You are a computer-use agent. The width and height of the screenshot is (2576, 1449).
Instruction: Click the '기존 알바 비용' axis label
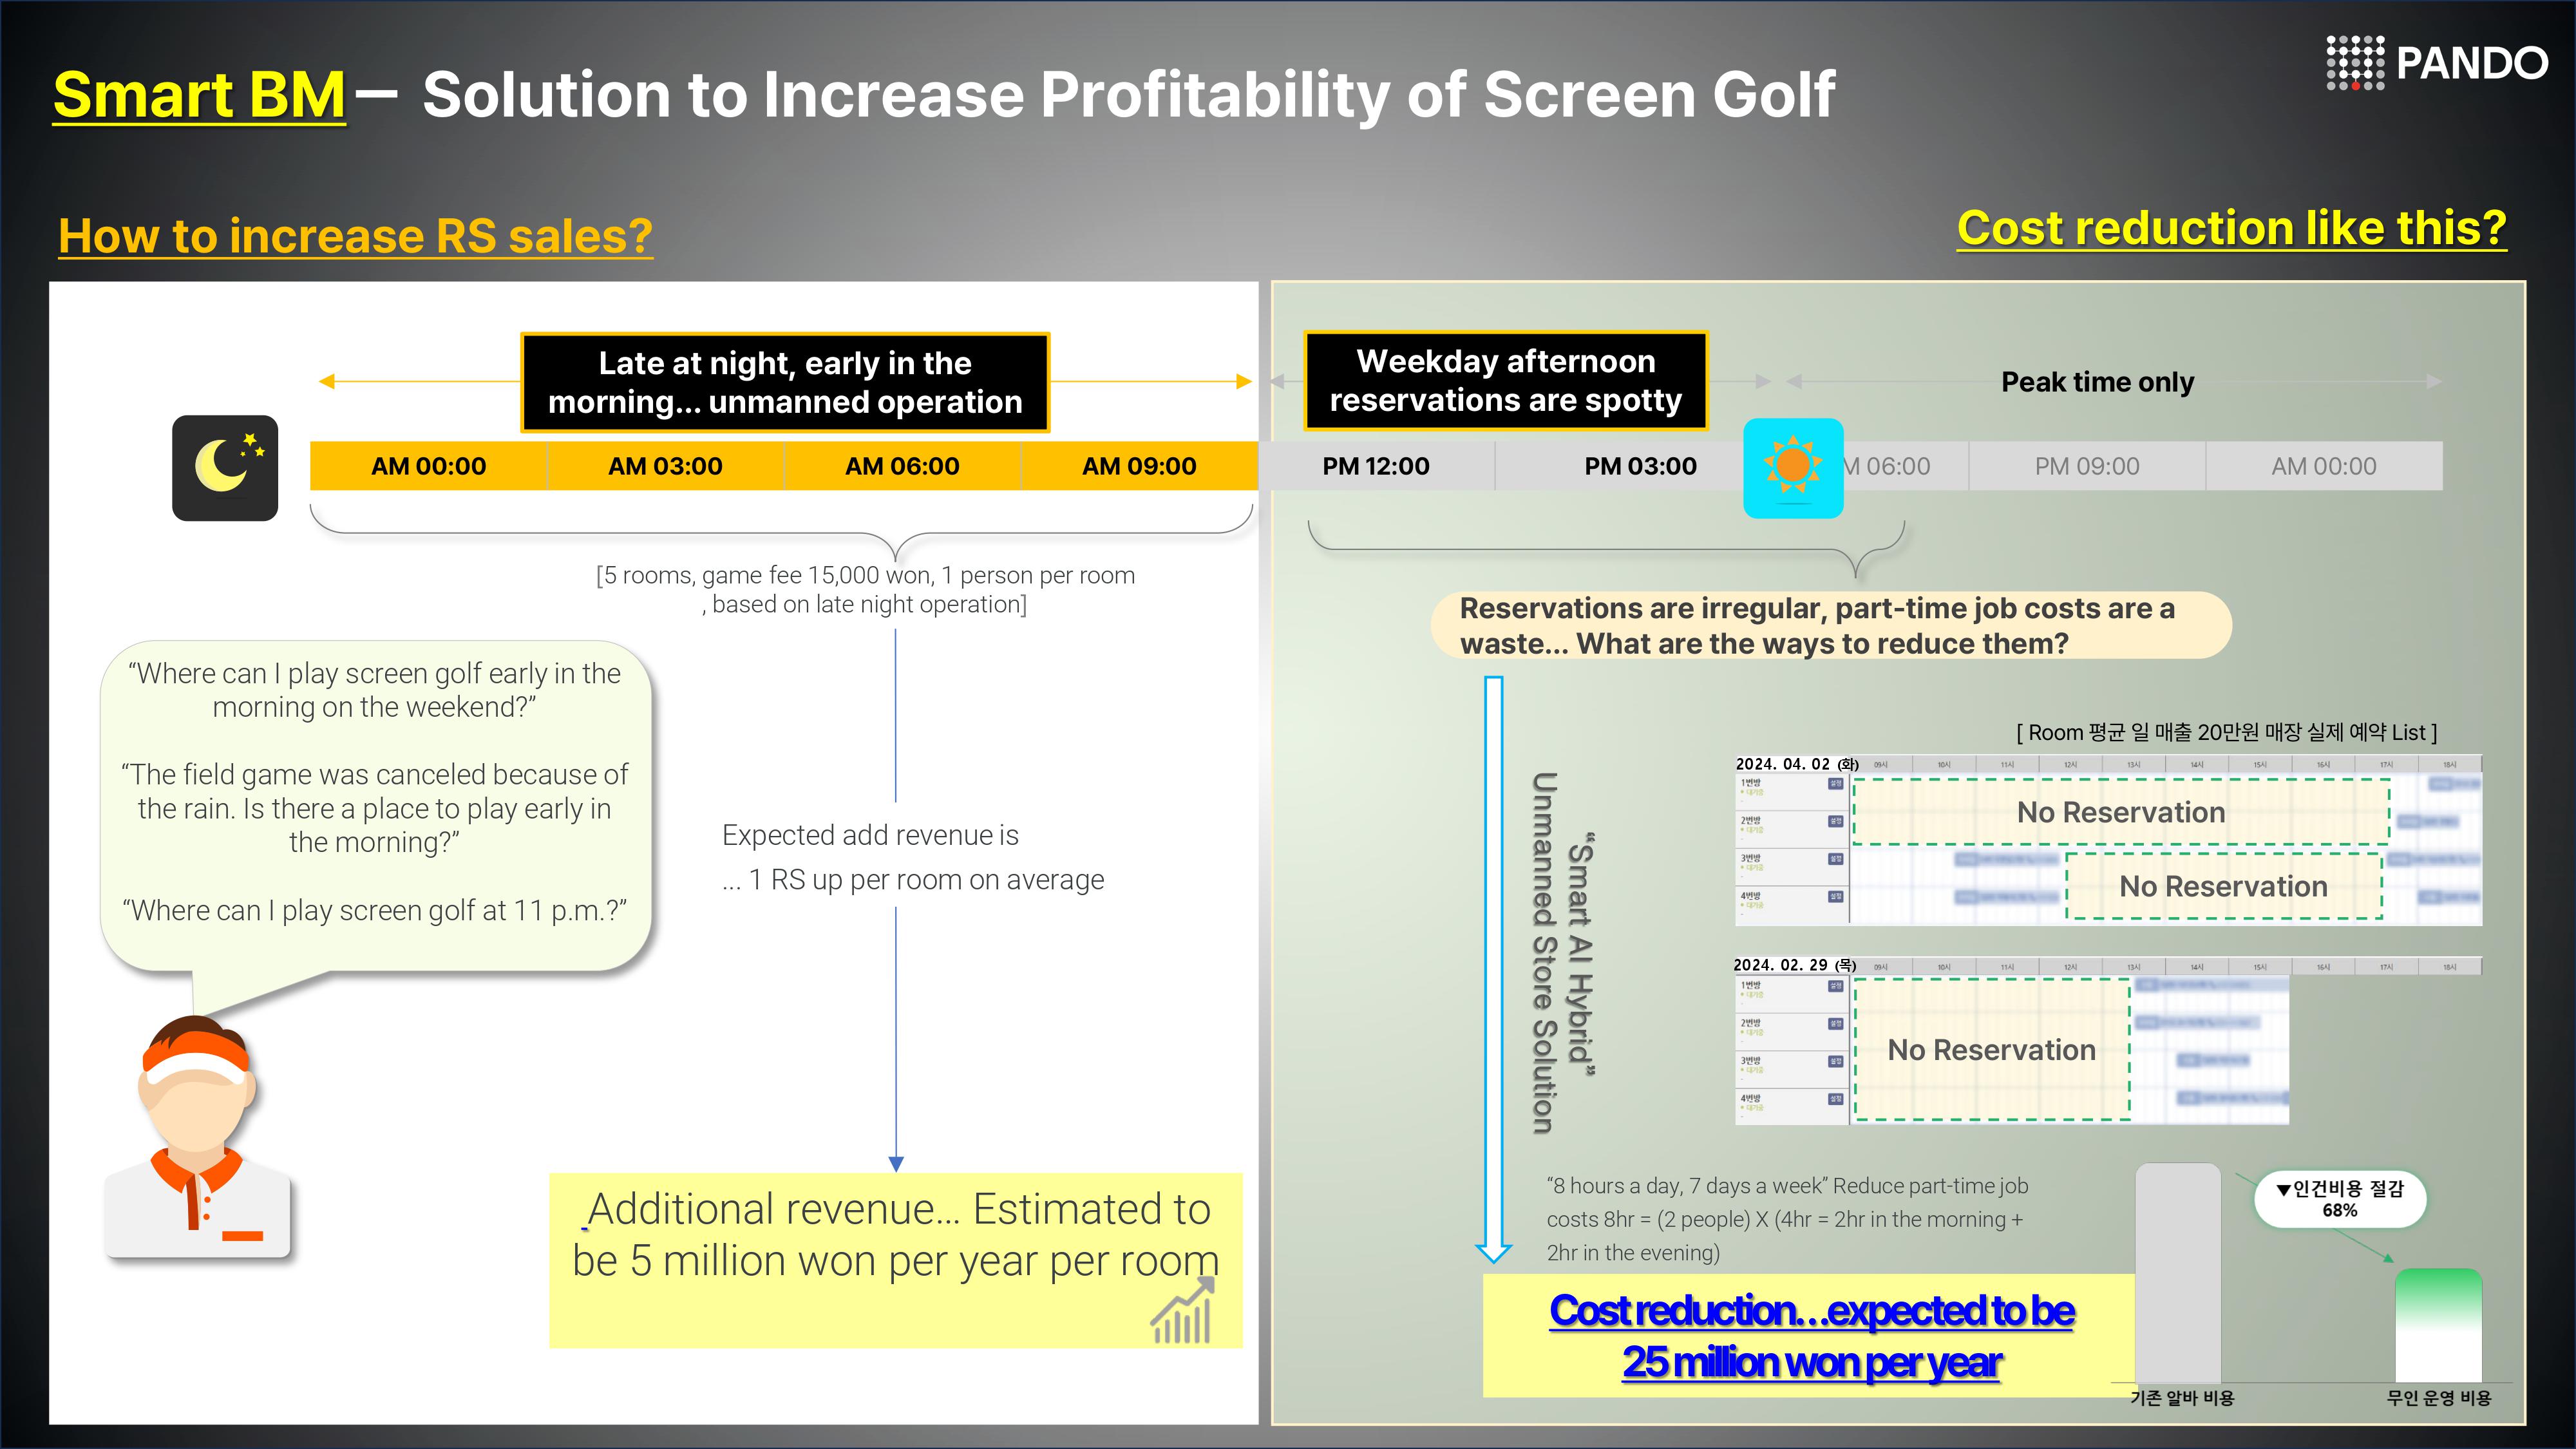point(2182,1398)
